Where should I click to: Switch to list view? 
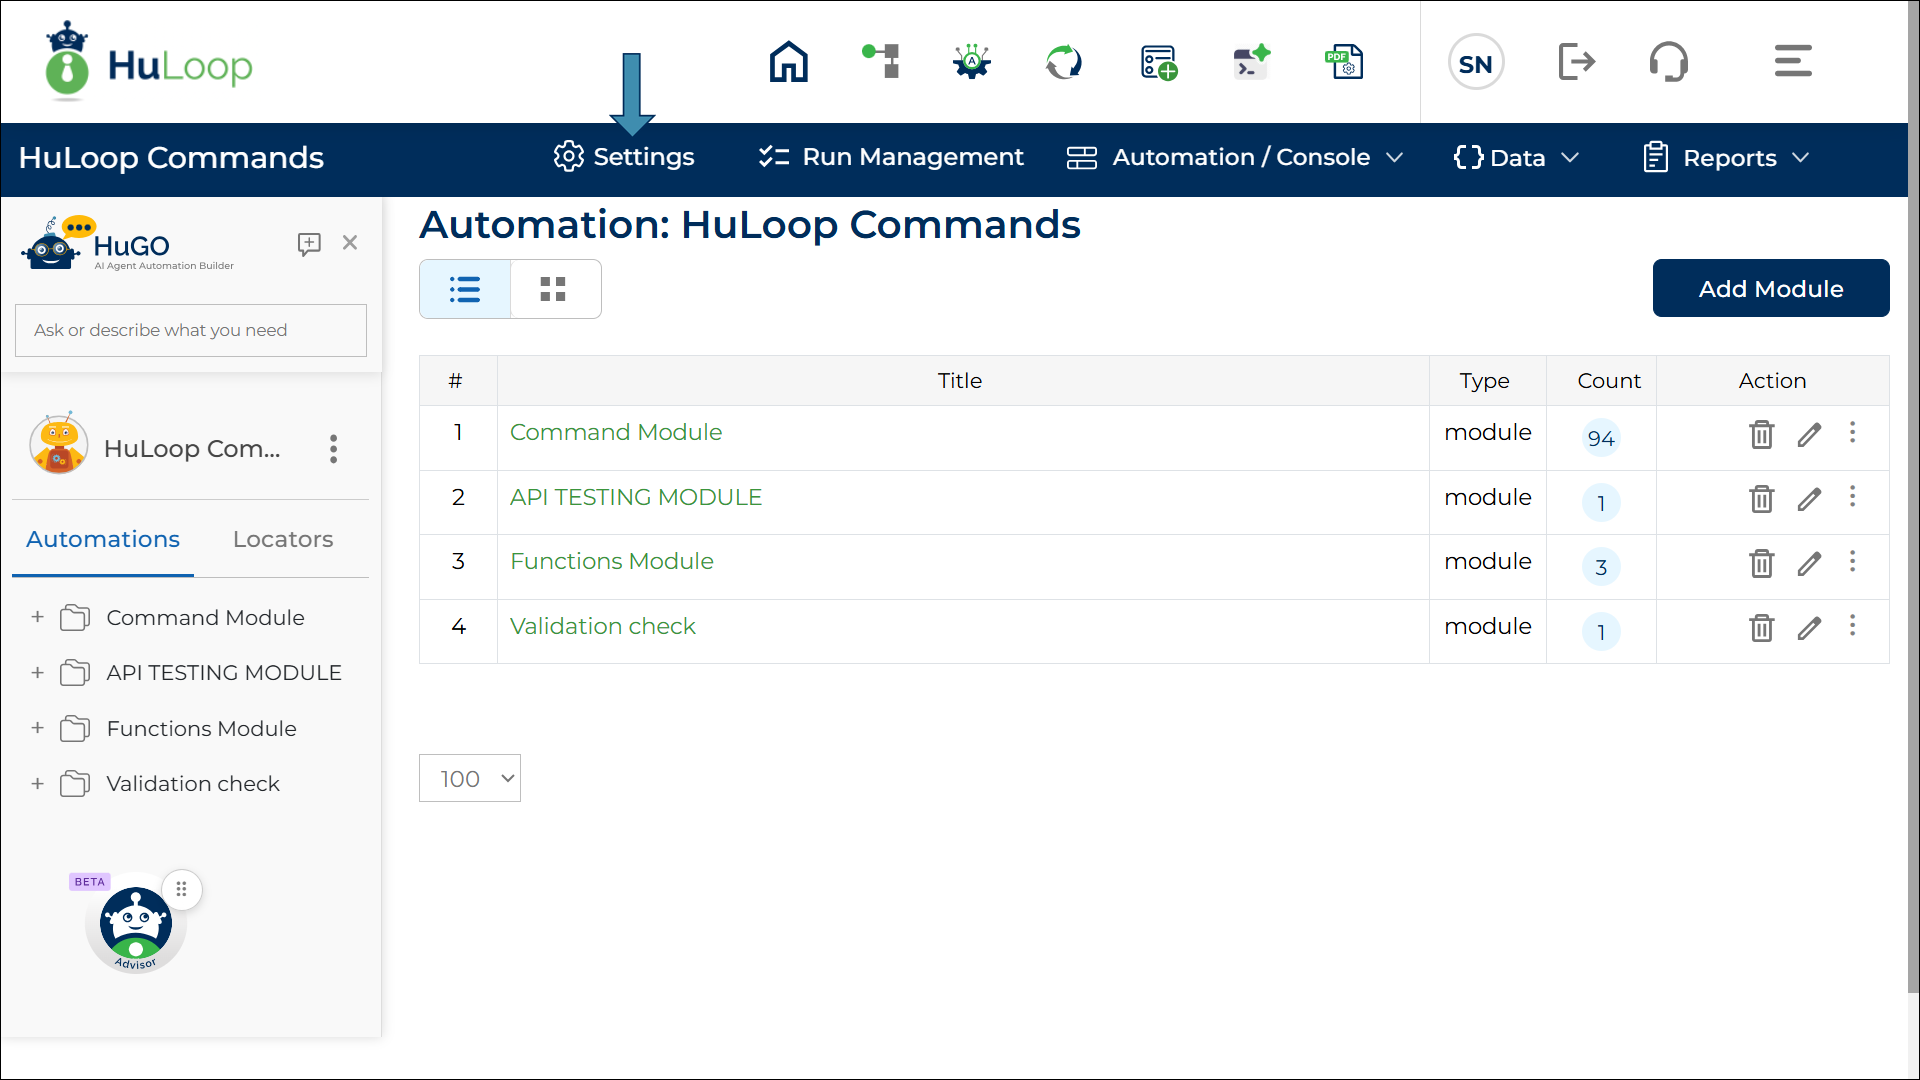click(465, 289)
